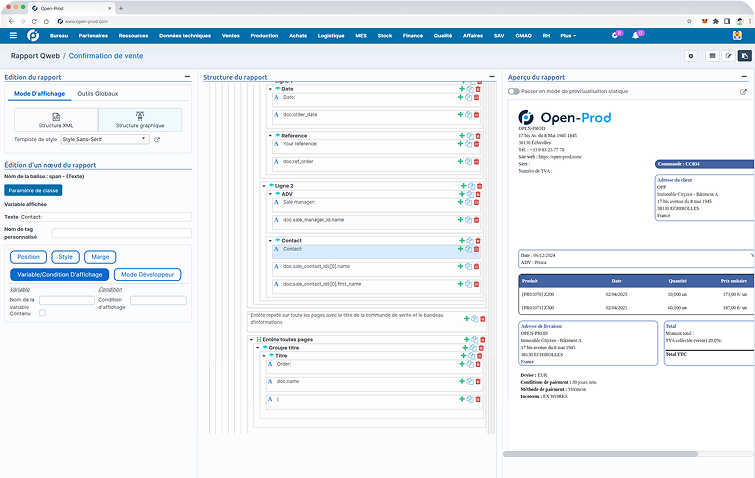Viewport: 755px width, 478px height.
Task: Add a node after doc.sale_contact_ids[0].name
Action: tap(460, 266)
